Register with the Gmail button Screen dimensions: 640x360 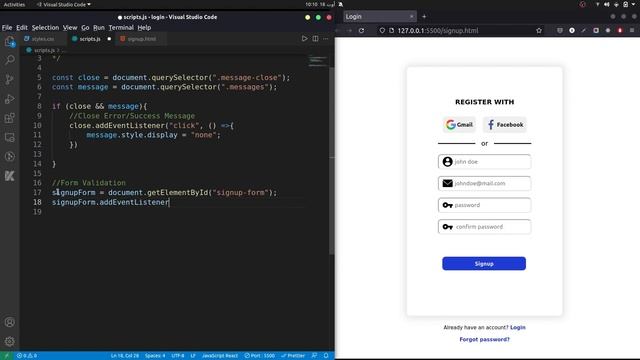460,124
